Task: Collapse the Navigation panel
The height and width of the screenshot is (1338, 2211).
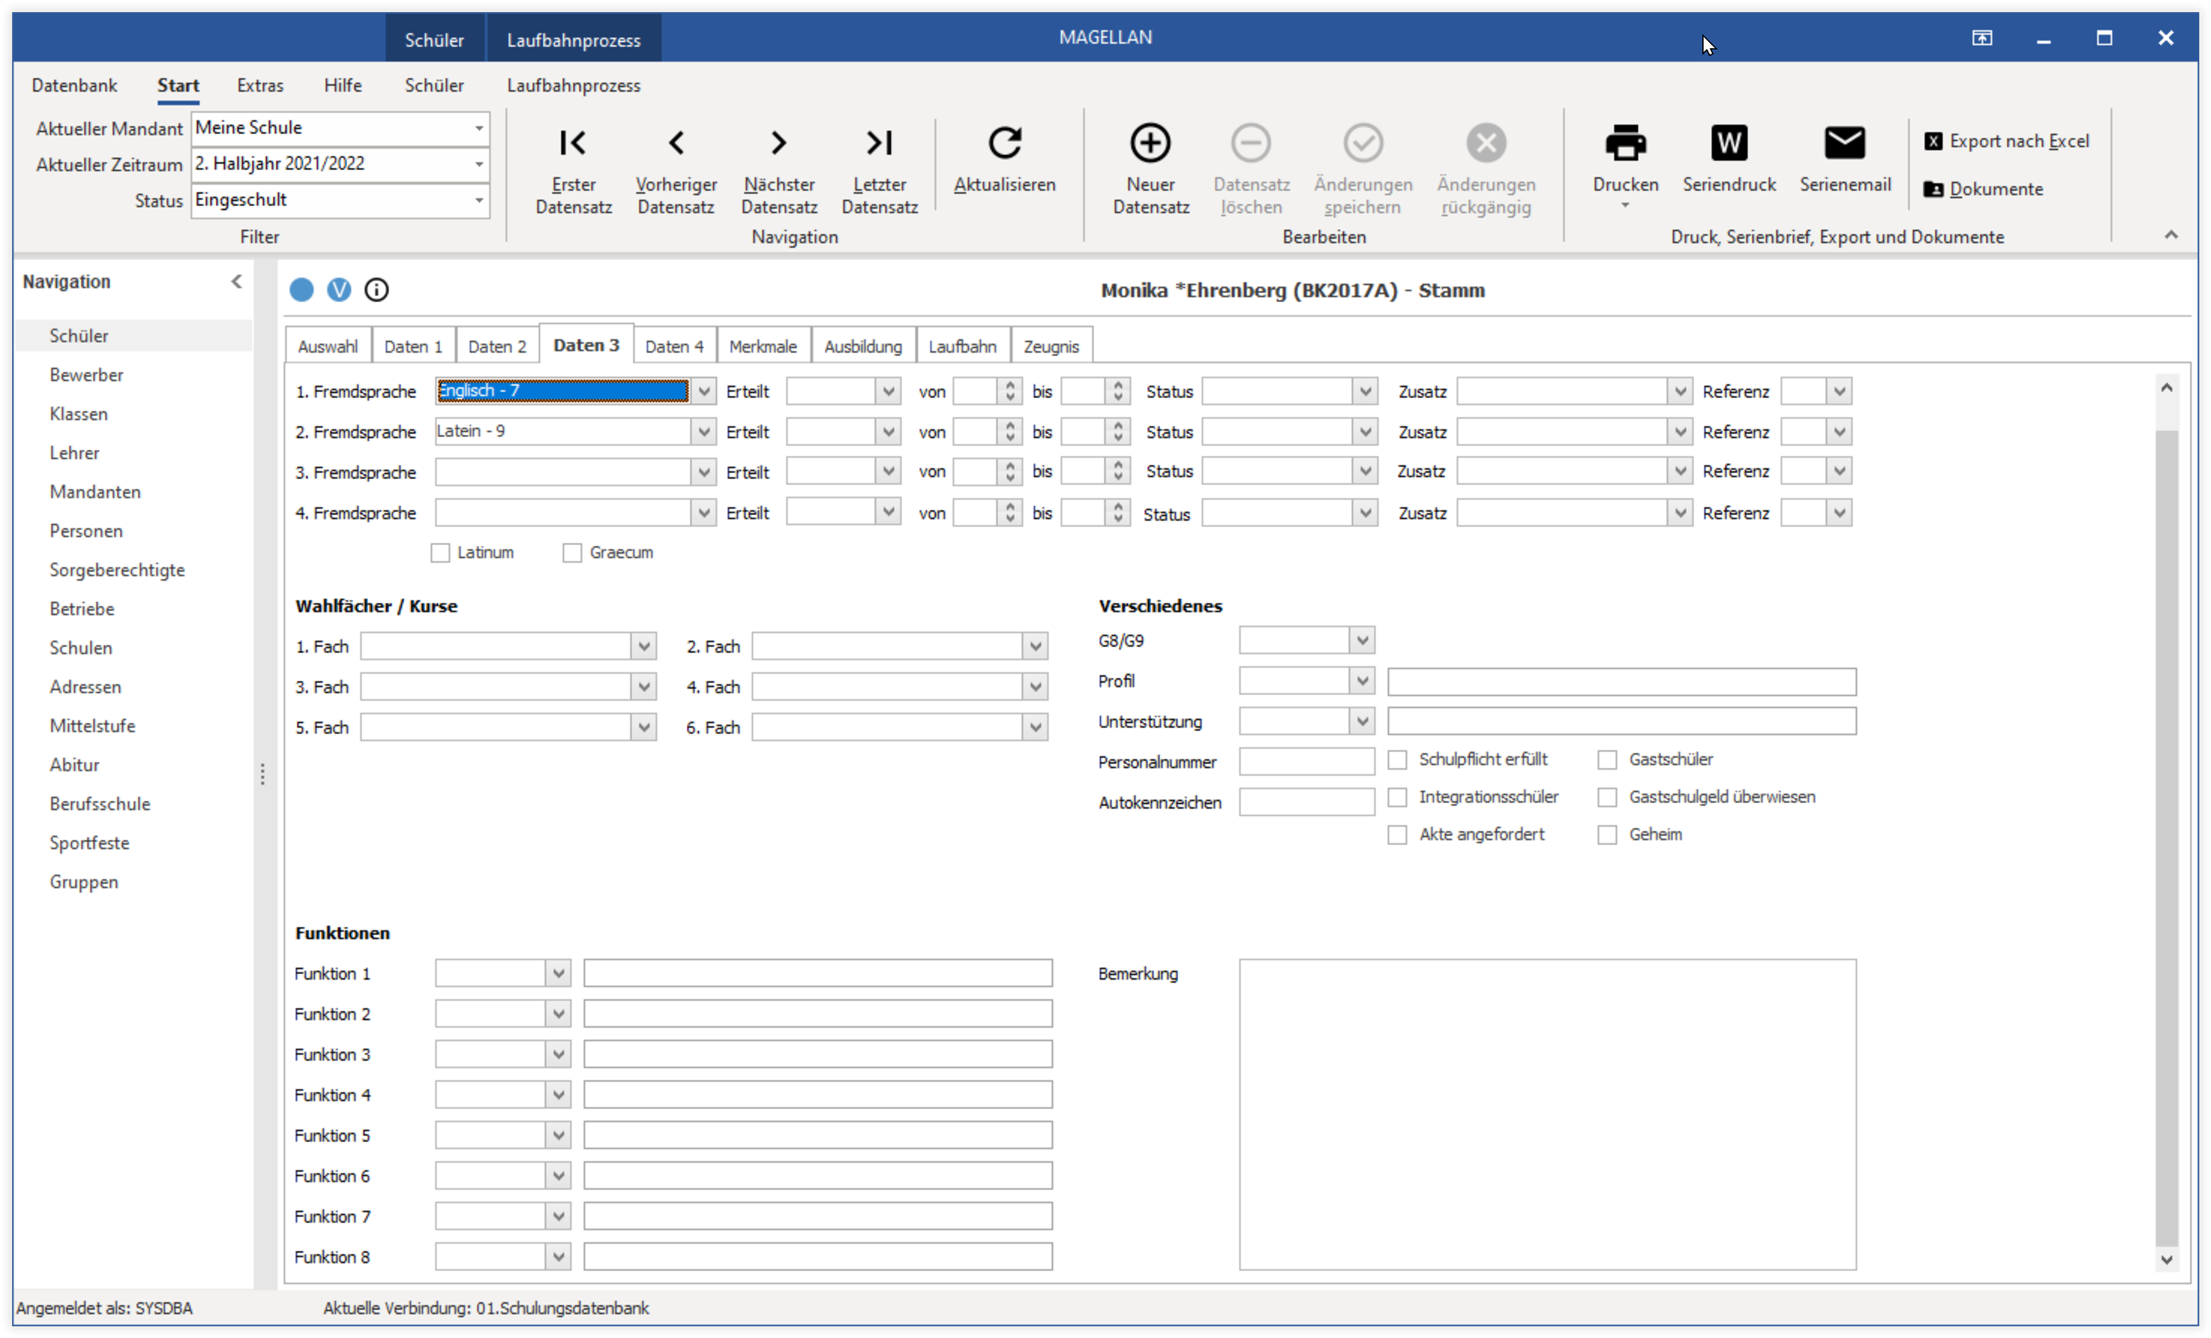Action: pos(237,282)
